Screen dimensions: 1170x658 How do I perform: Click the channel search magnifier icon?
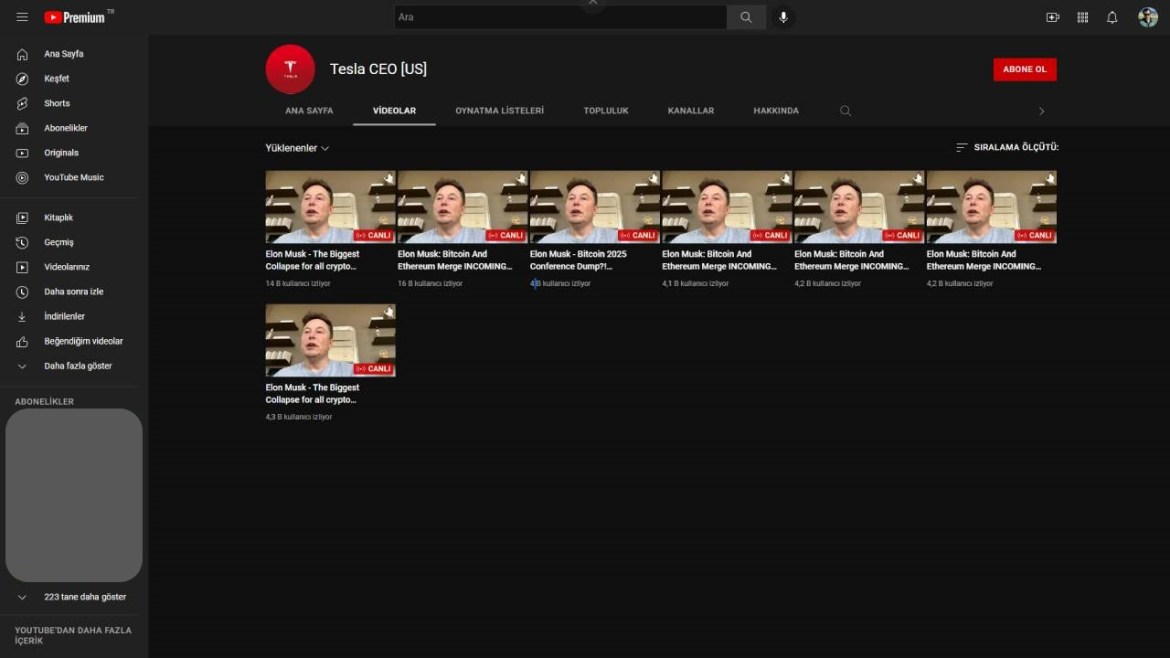pos(845,110)
